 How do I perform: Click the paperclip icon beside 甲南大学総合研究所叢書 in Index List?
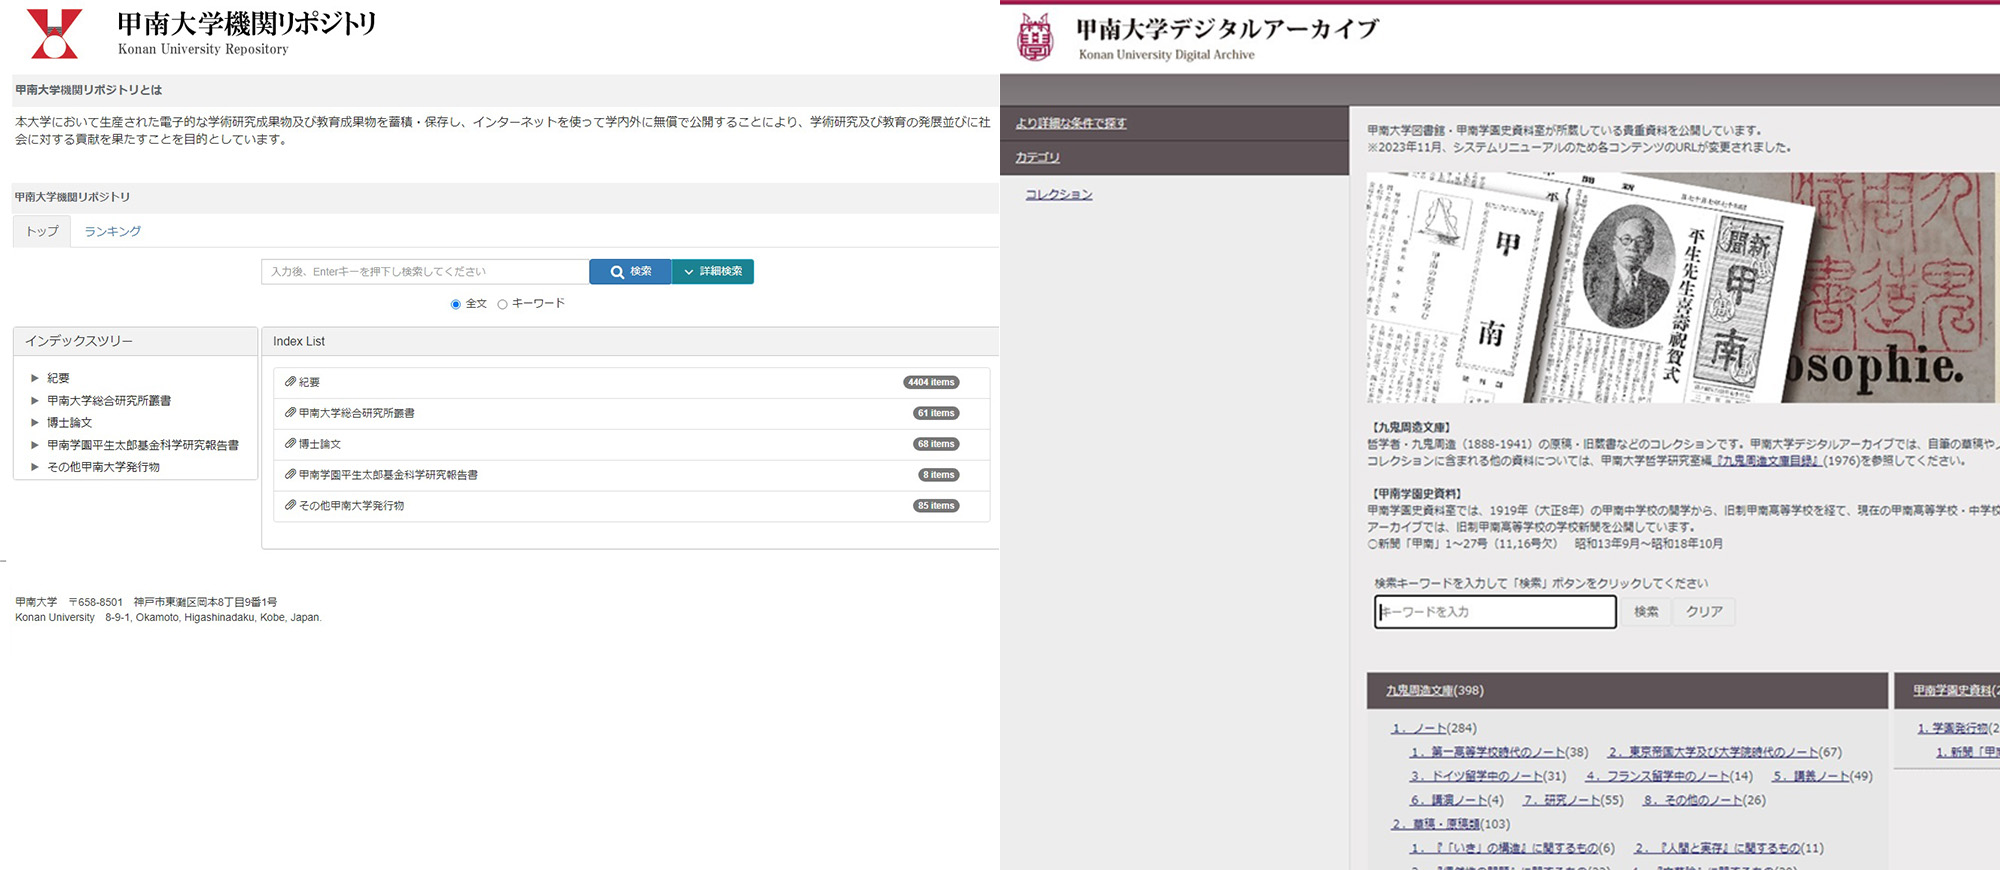tap(290, 413)
